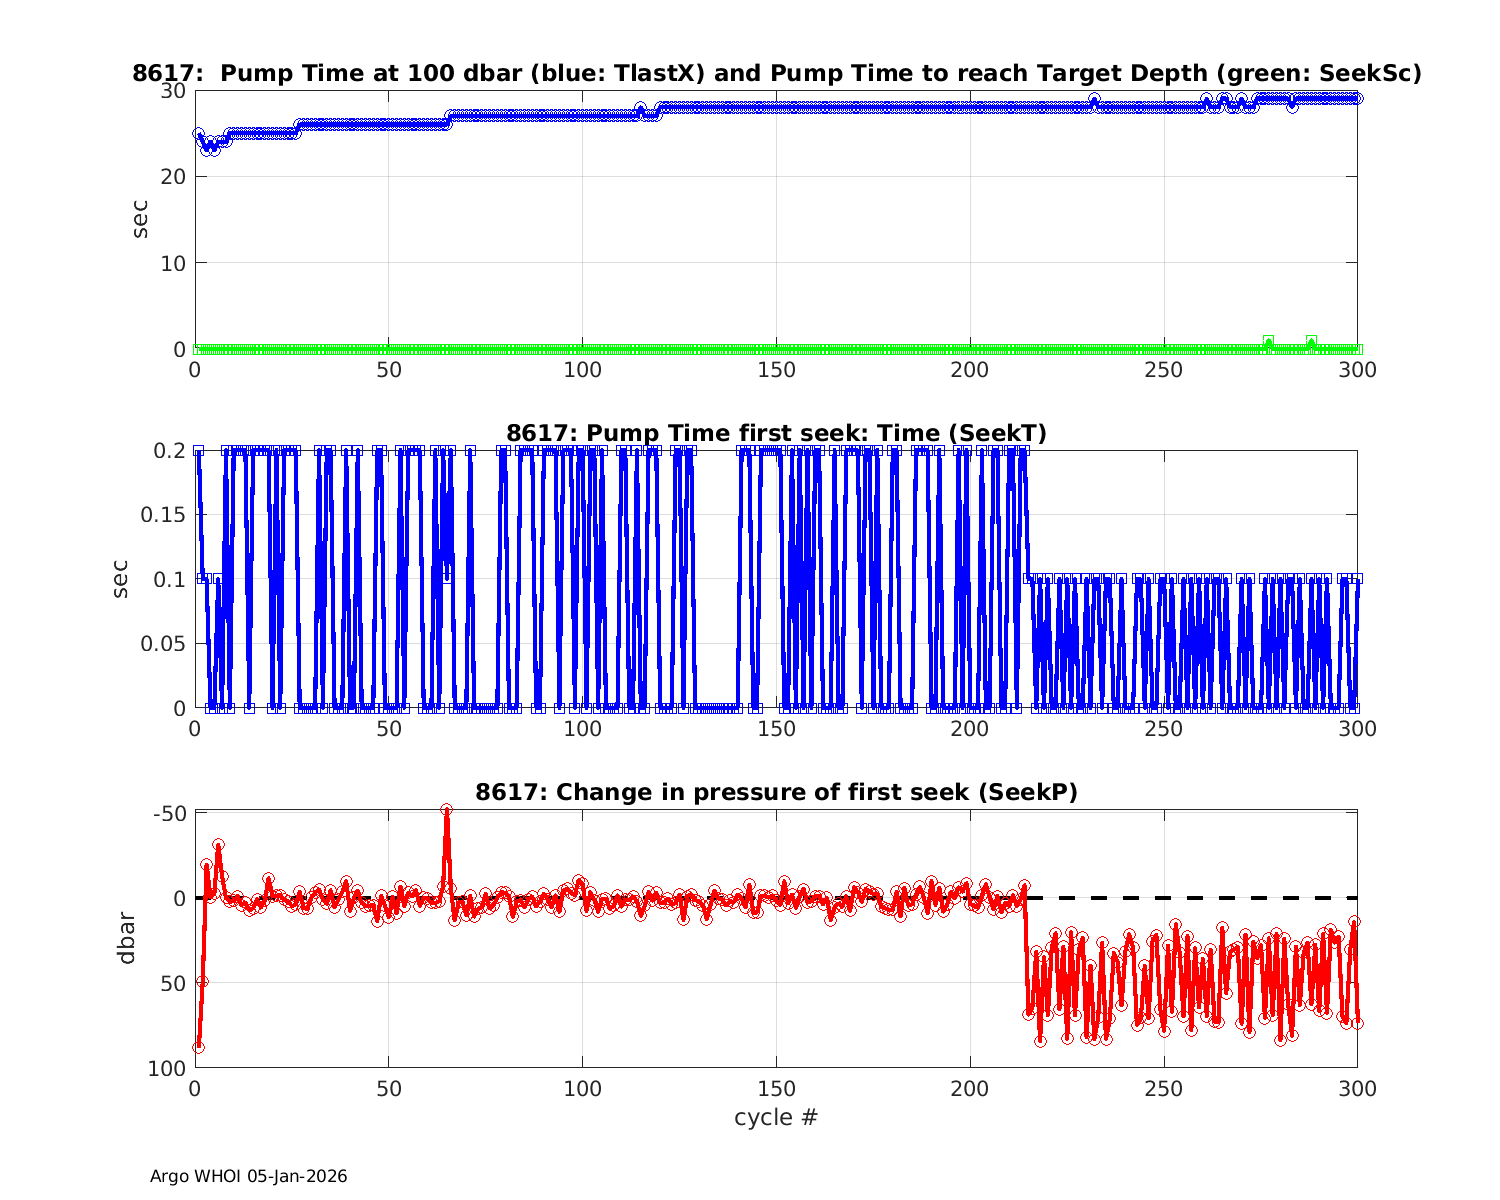Click the bottom plot title mentioning SeekP
Image resolution: width=1500 pixels, height=1200 pixels.
tap(776, 792)
